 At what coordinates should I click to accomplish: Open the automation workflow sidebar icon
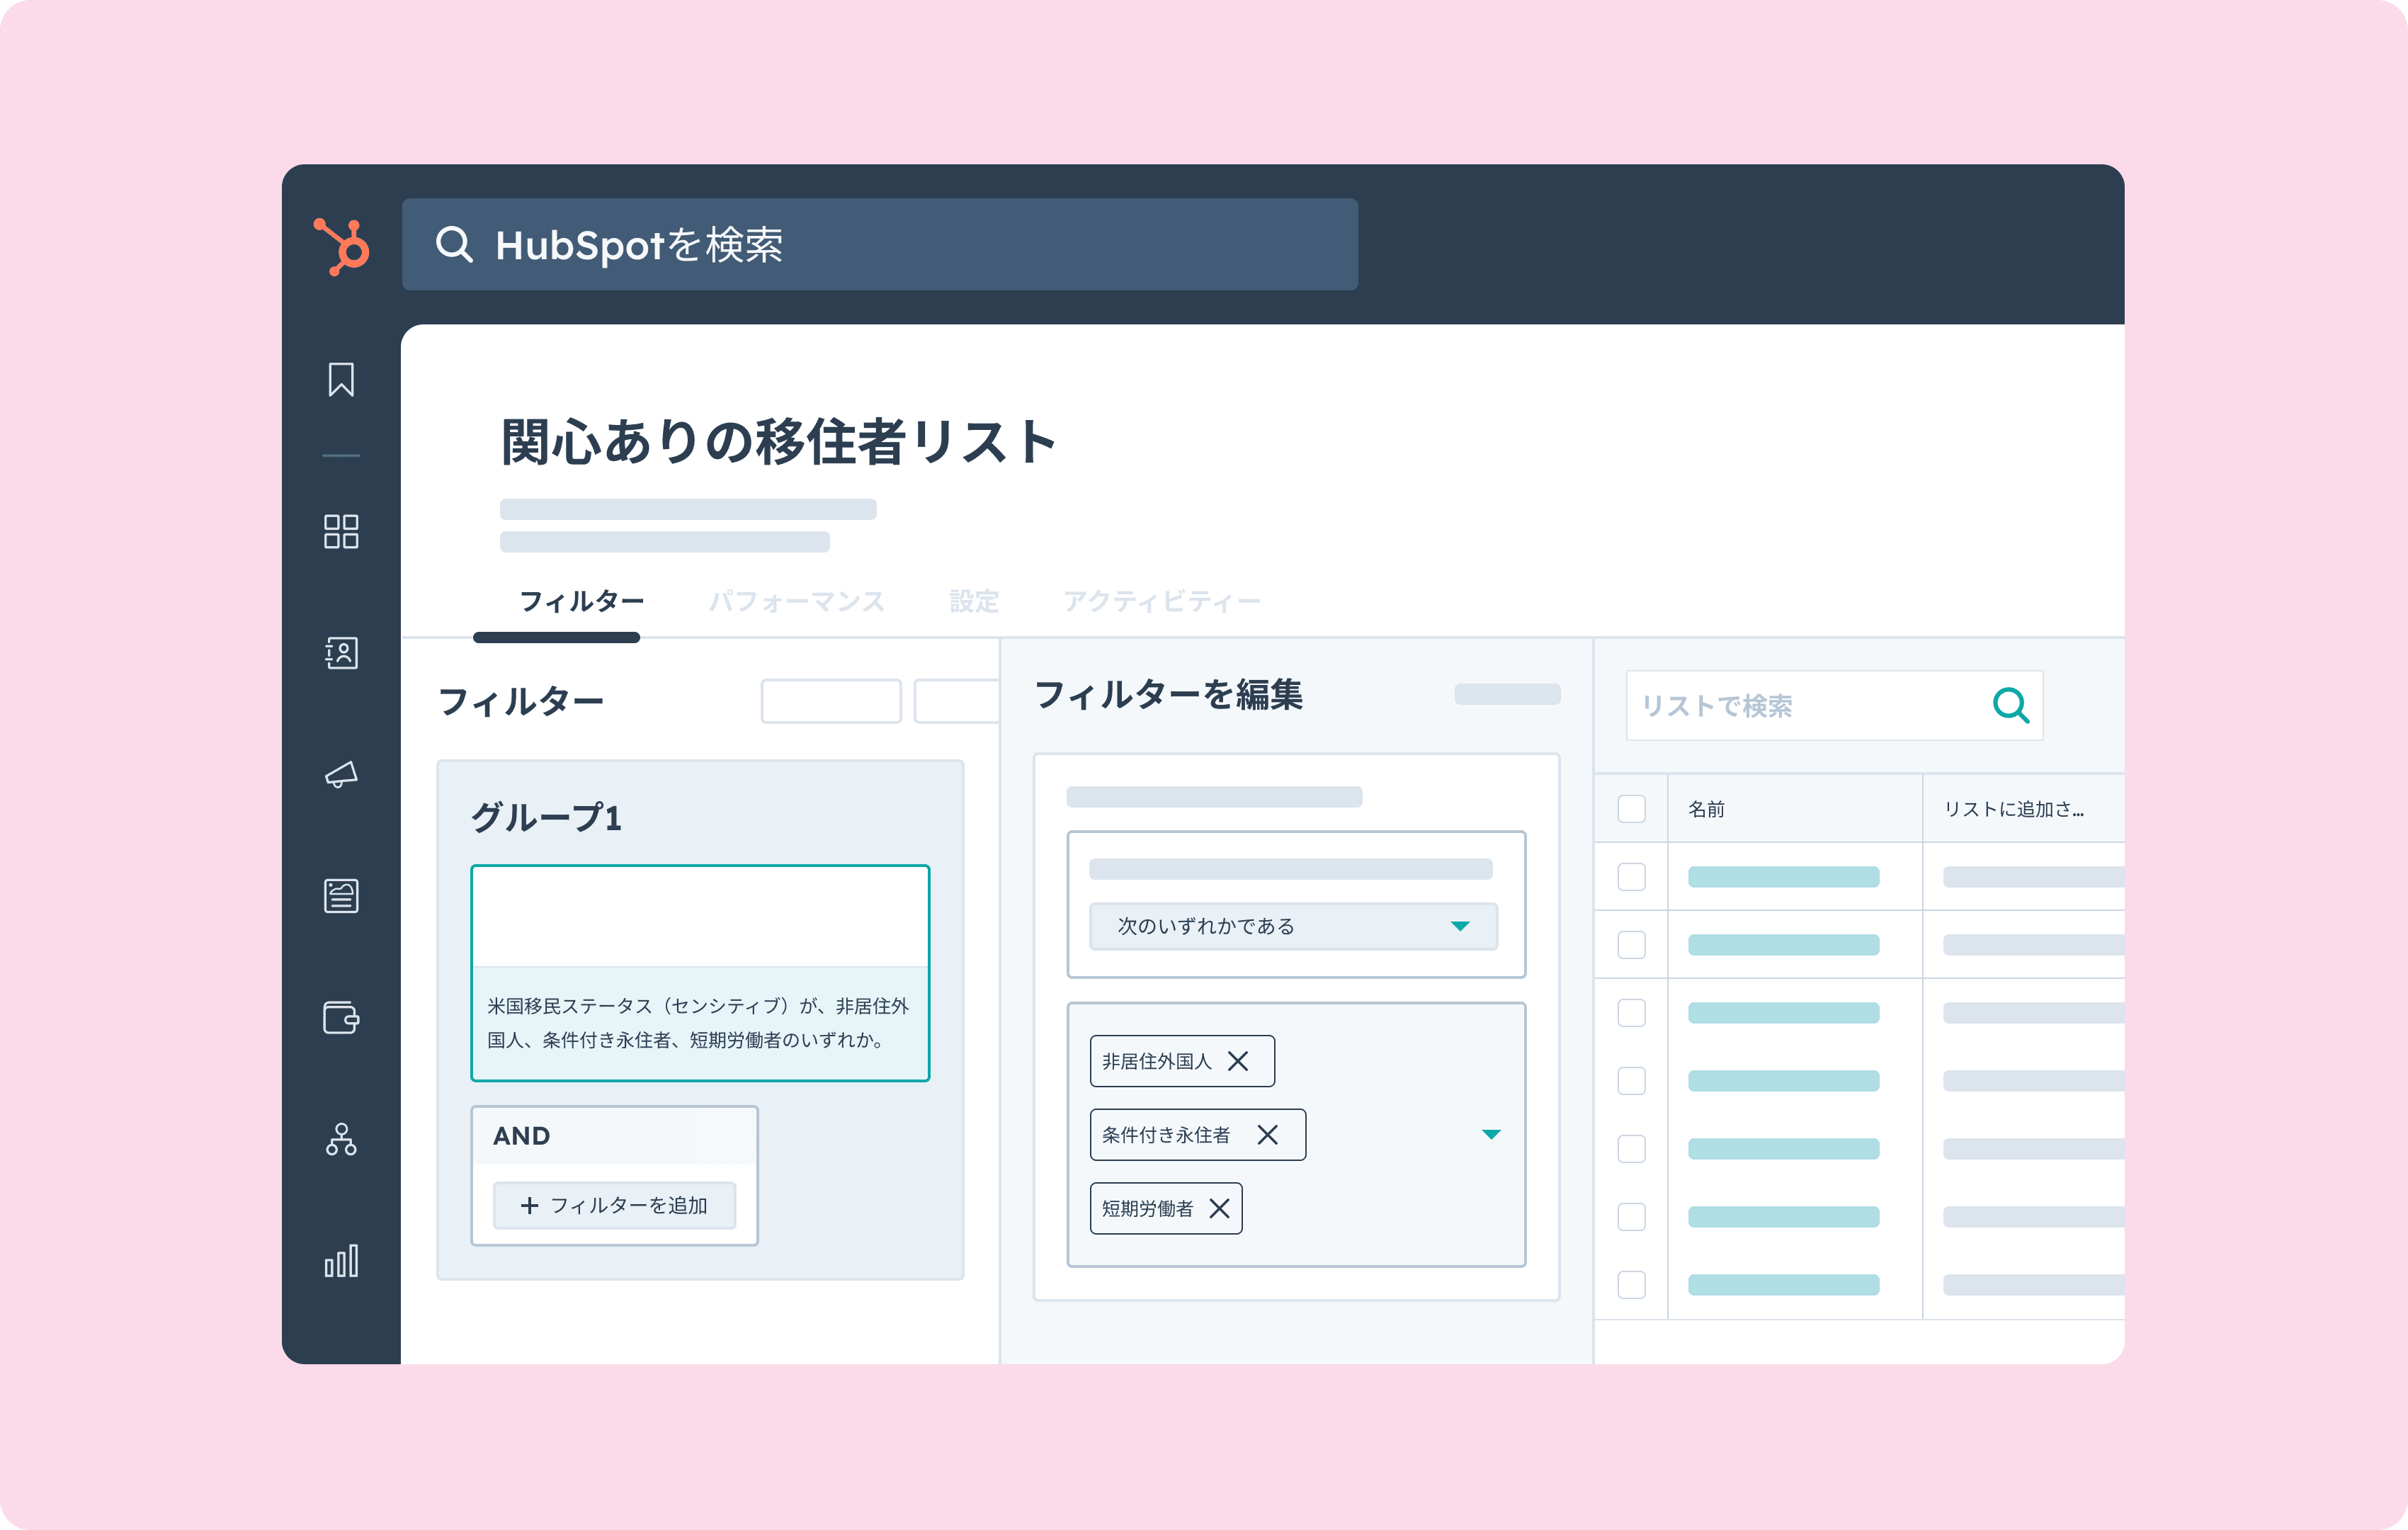point(341,1139)
